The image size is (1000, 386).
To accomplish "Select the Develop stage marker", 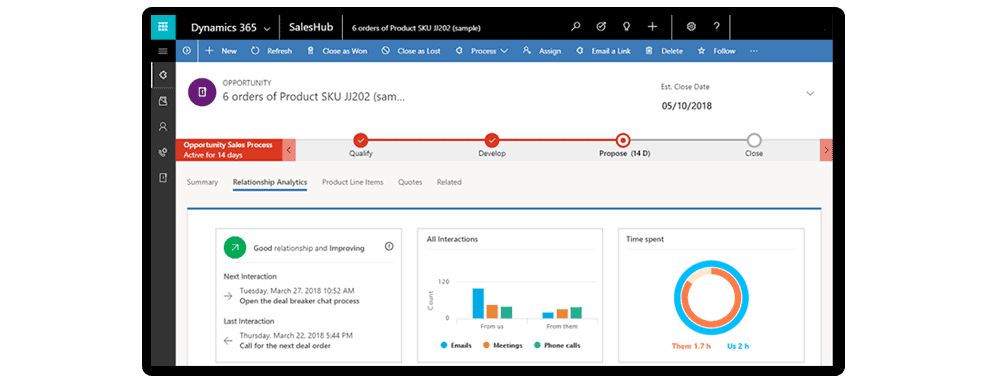I will [x=492, y=140].
